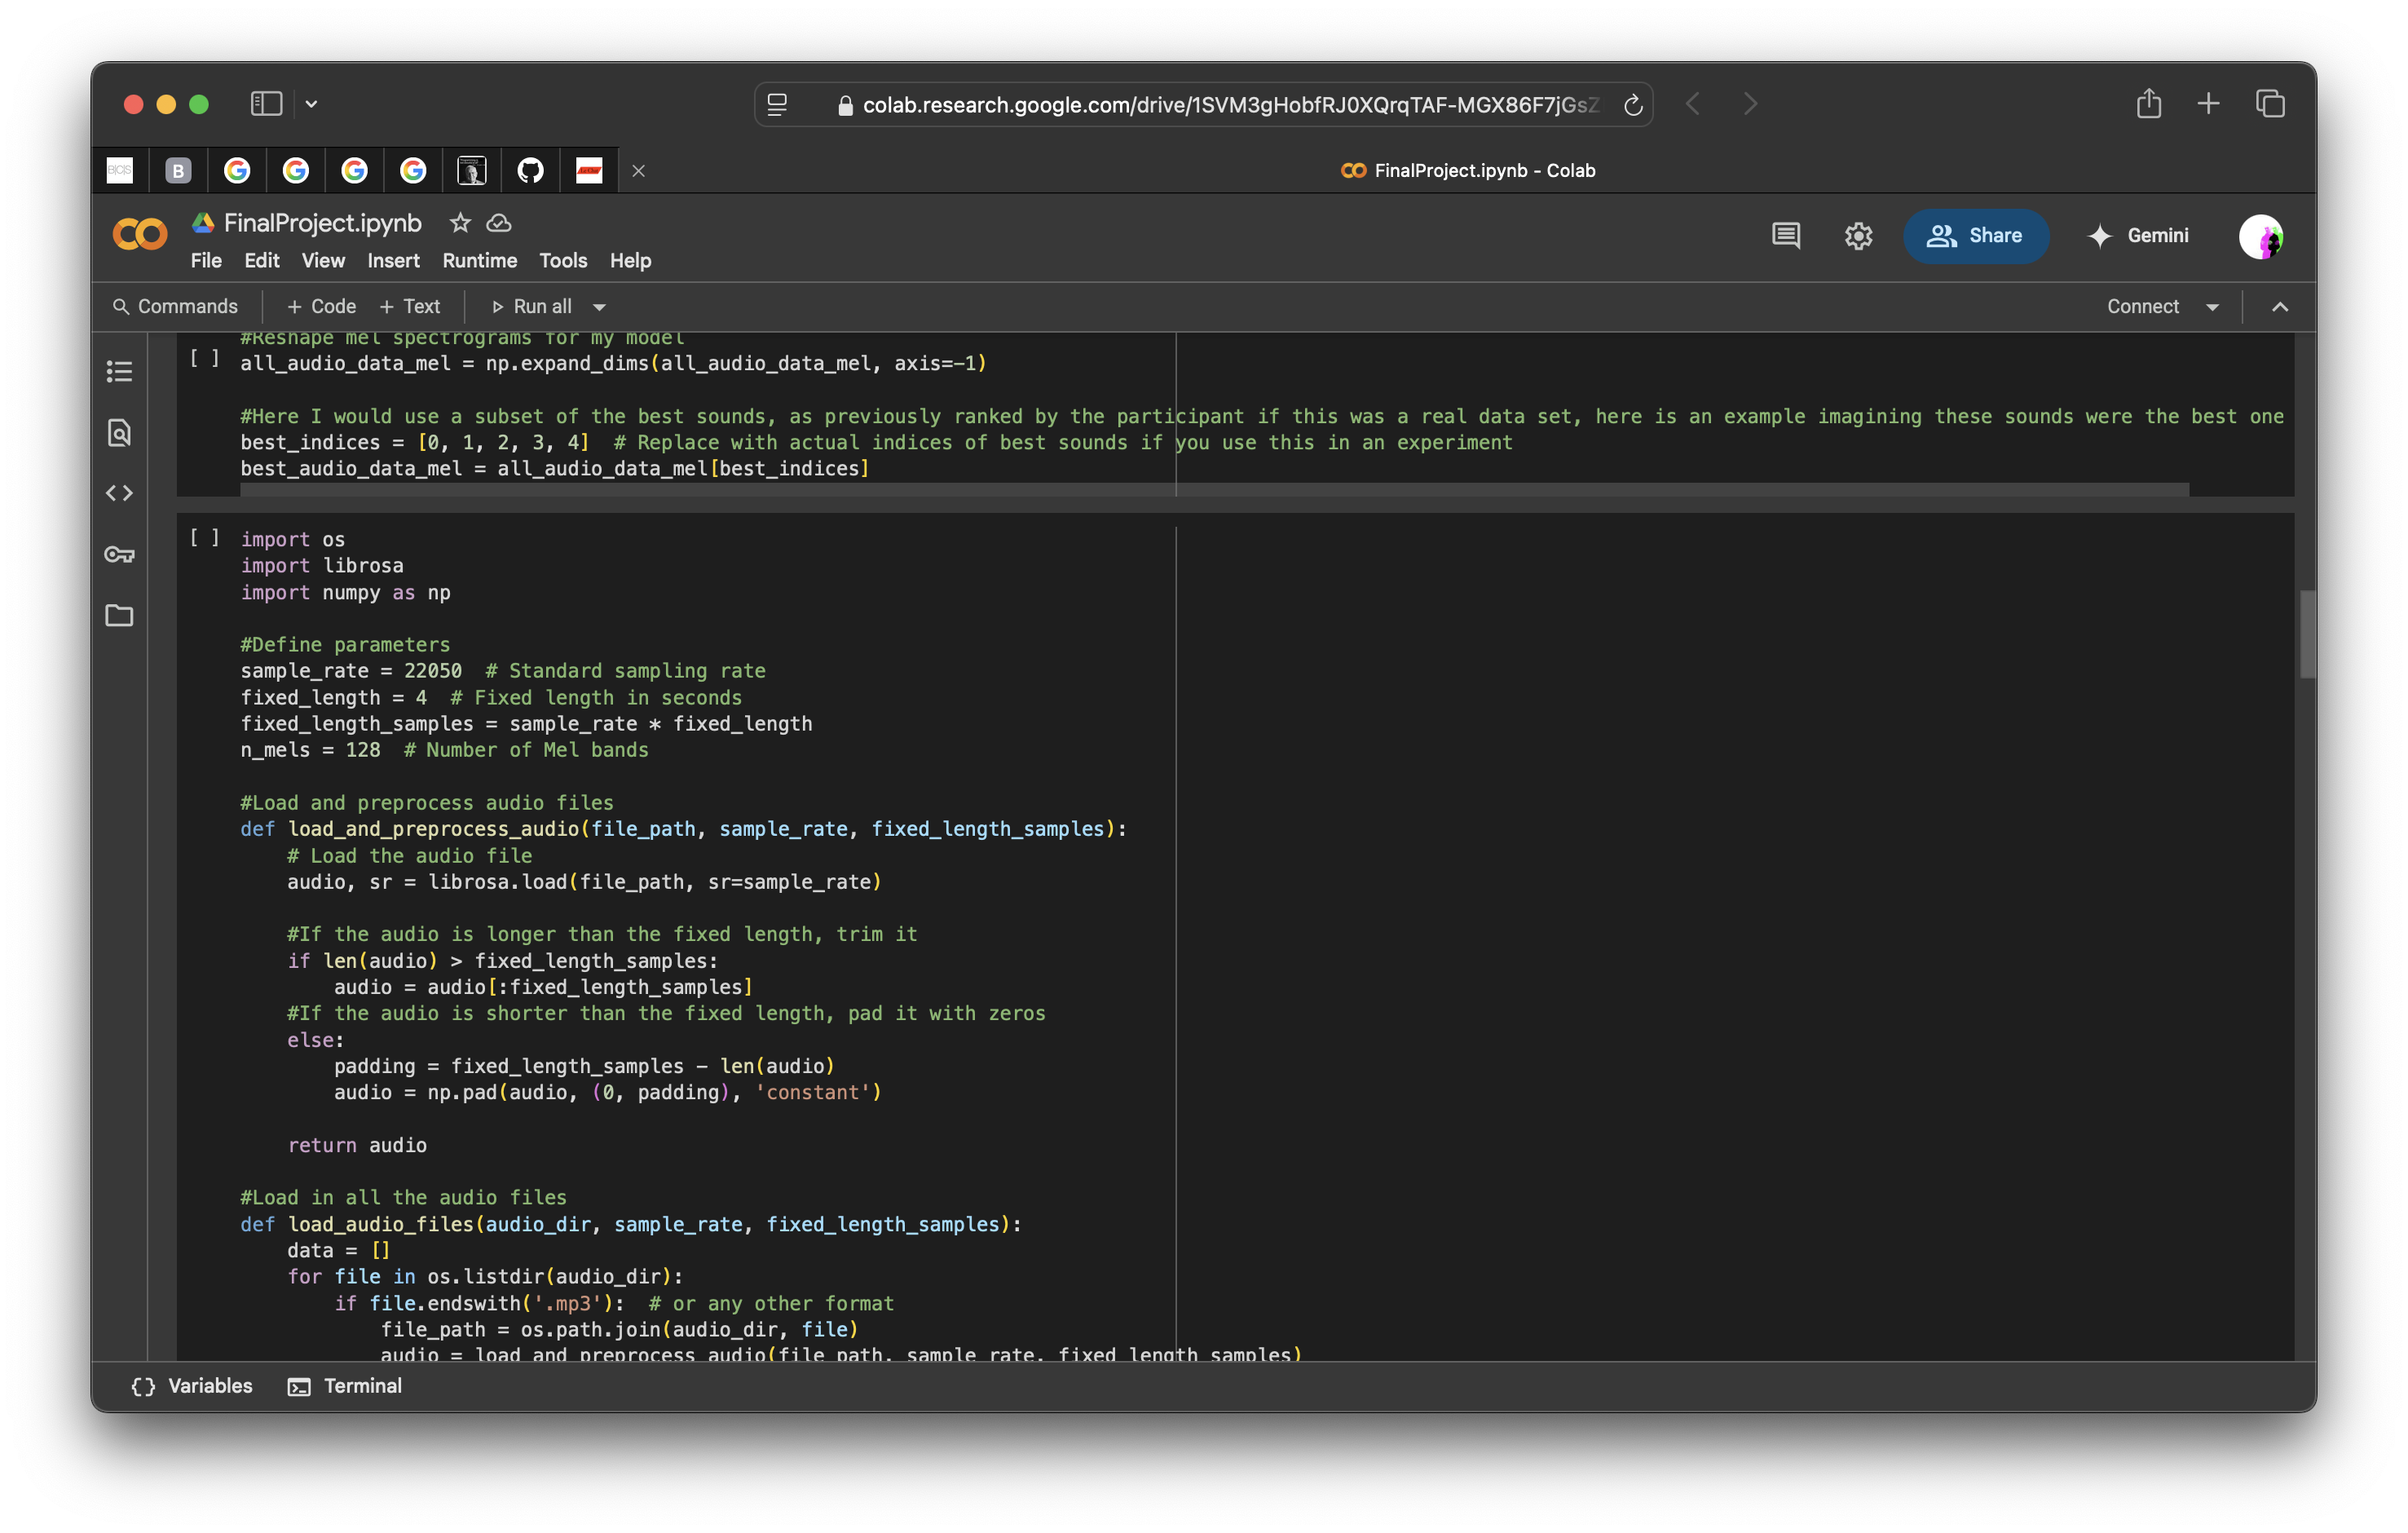
Task: Go back with the browser back arrow
Action: click(x=1692, y=104)
